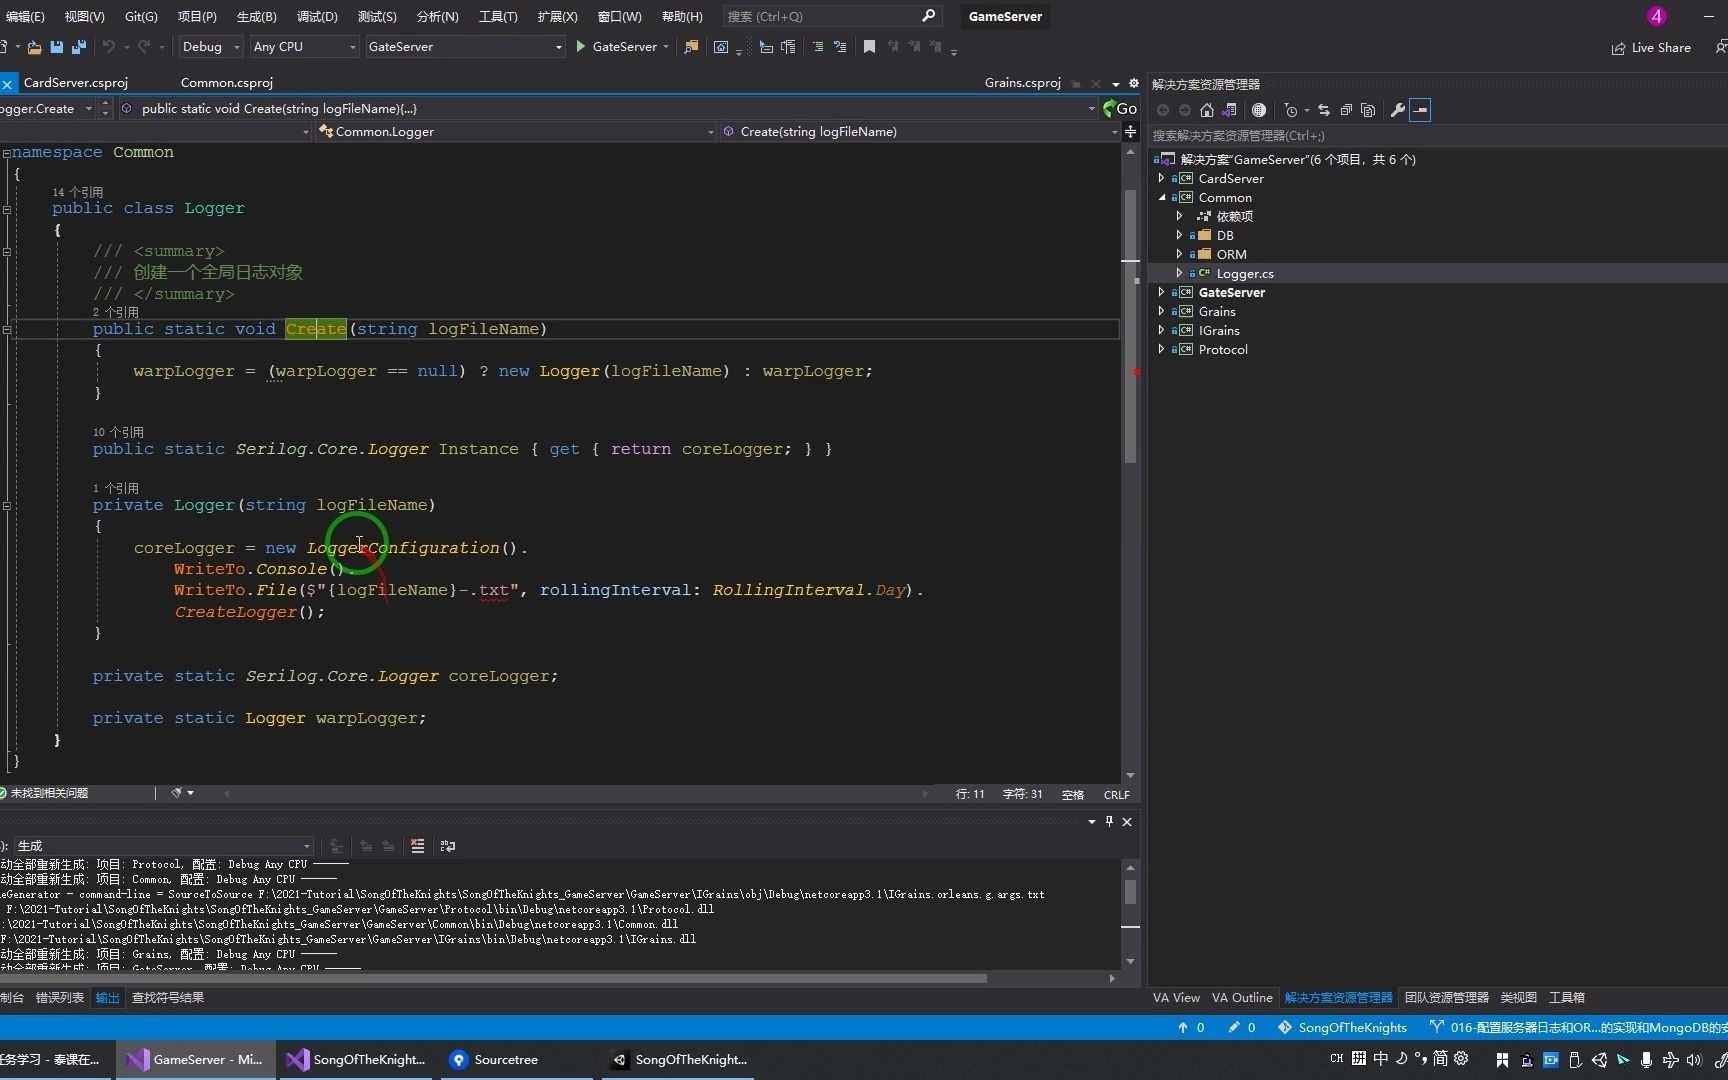The height and width of the screenshot is (1080, 1728).
Task: Open the Debug configuration dropdown
Action: point(210,47)
